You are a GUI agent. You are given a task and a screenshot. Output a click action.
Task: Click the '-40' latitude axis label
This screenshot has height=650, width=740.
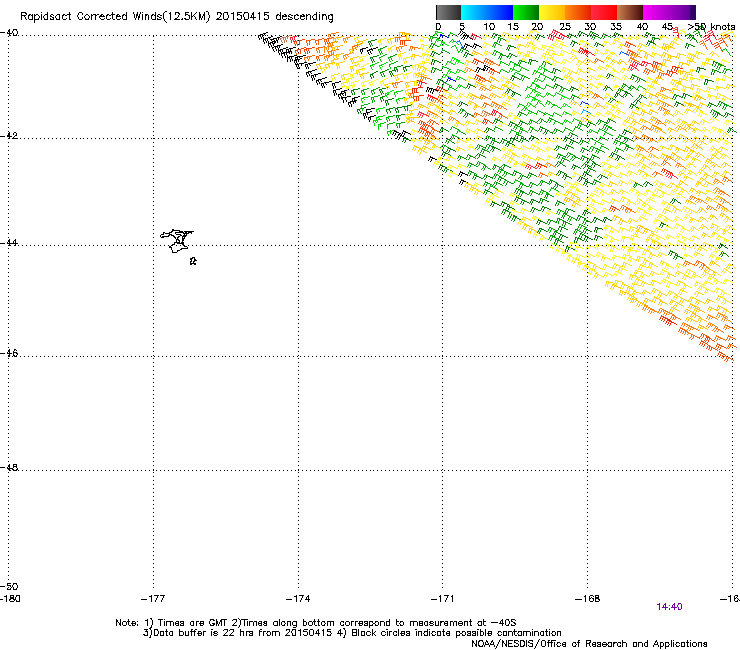tap(9, 33)
